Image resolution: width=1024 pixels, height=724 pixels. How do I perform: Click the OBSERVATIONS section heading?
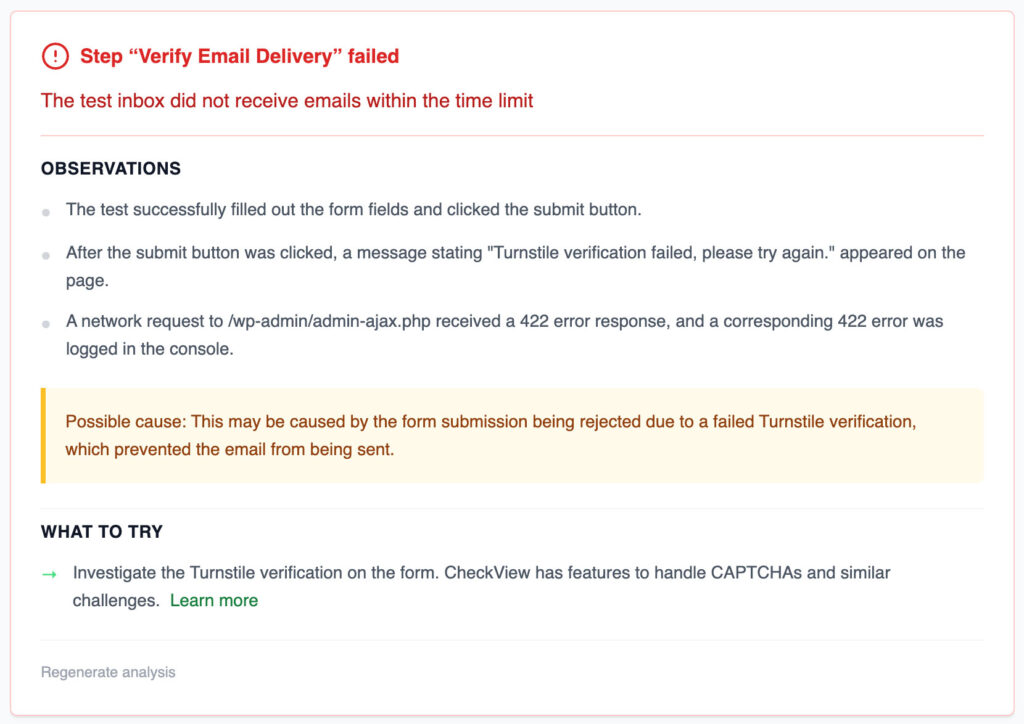(x=111, y=168)
